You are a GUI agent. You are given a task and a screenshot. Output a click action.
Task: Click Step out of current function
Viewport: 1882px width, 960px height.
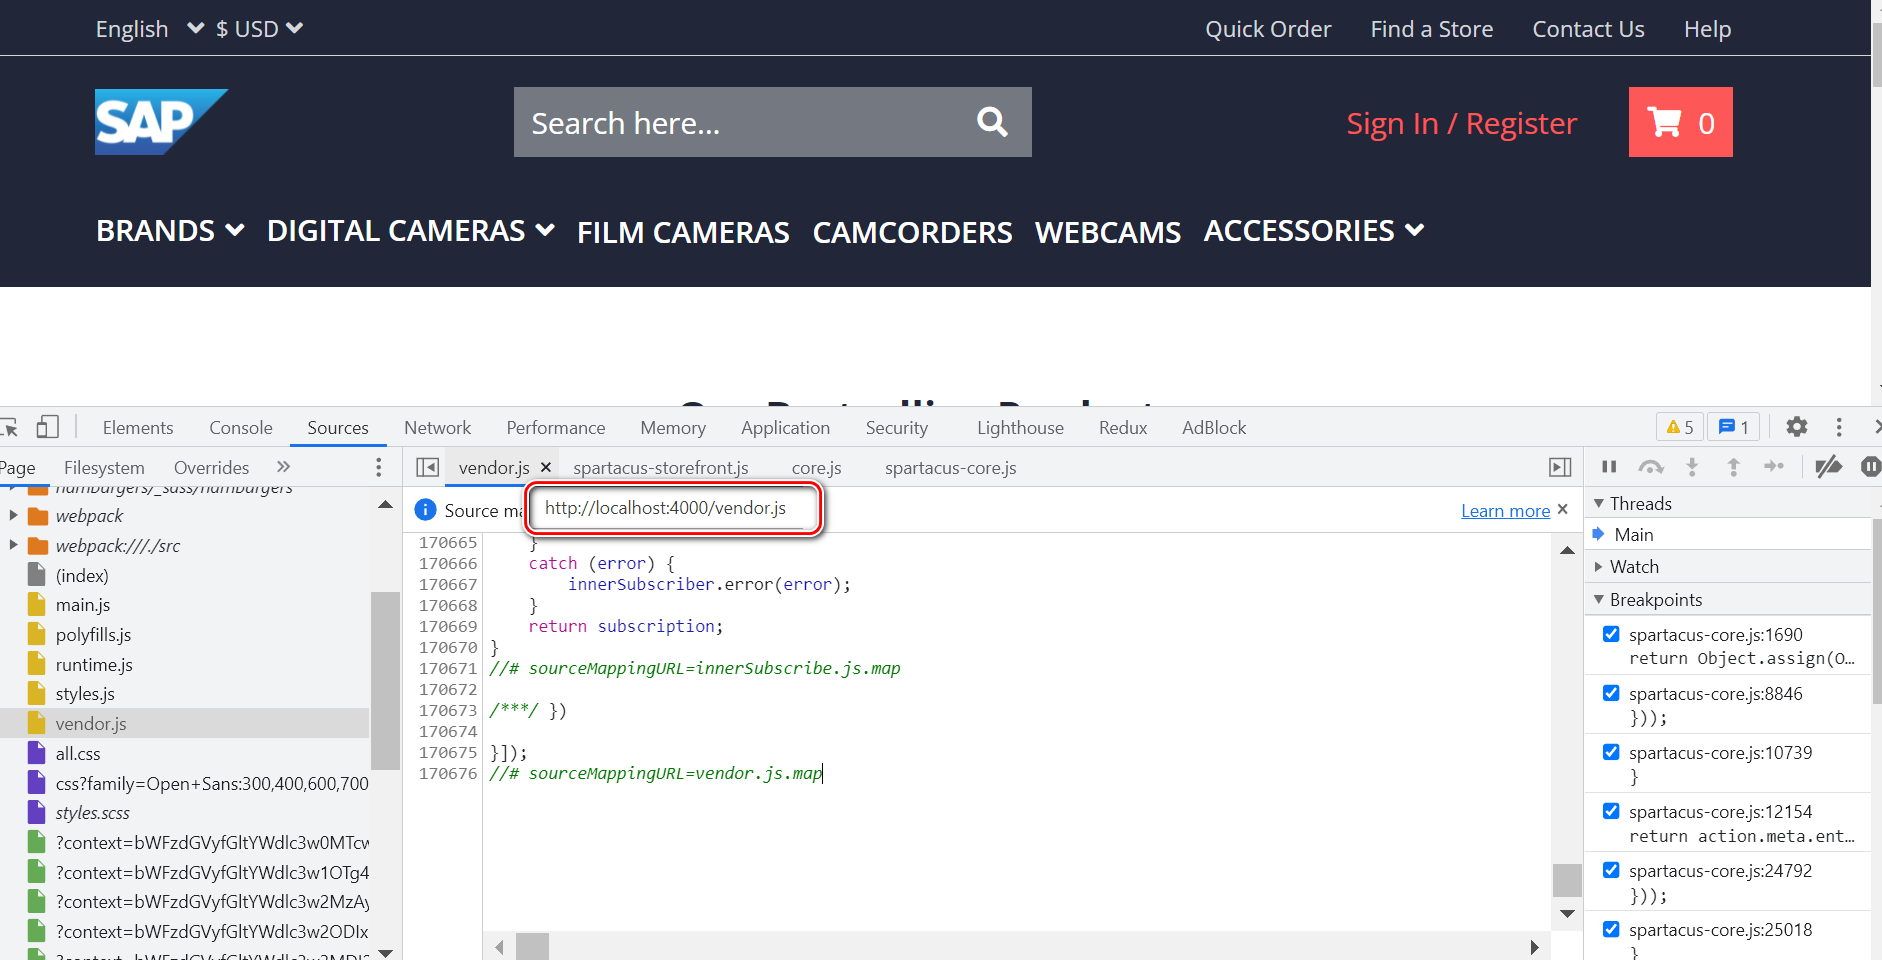pyautogui.click(x=1733, y=467)
